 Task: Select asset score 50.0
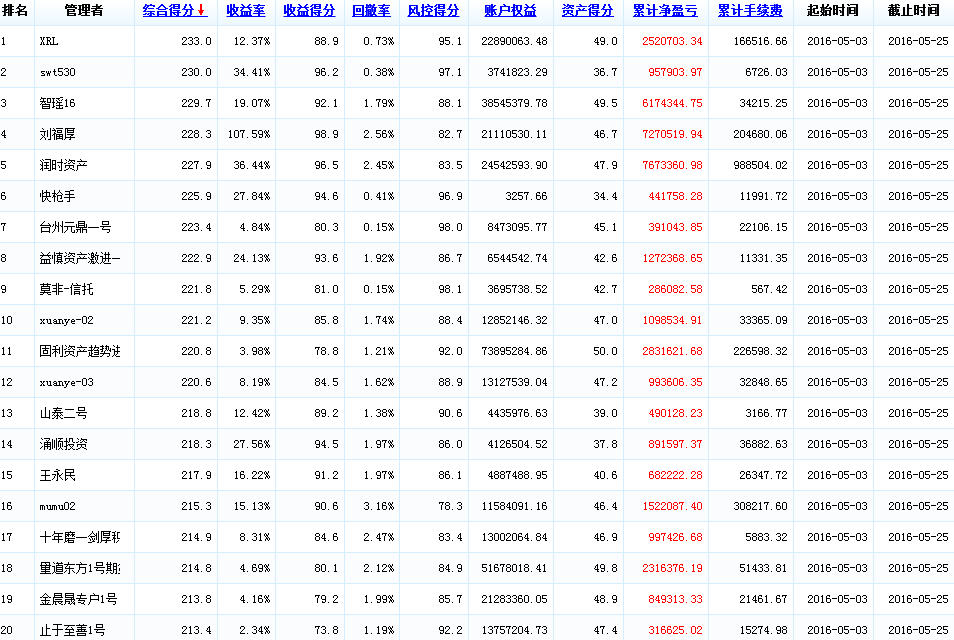(605, 352)
